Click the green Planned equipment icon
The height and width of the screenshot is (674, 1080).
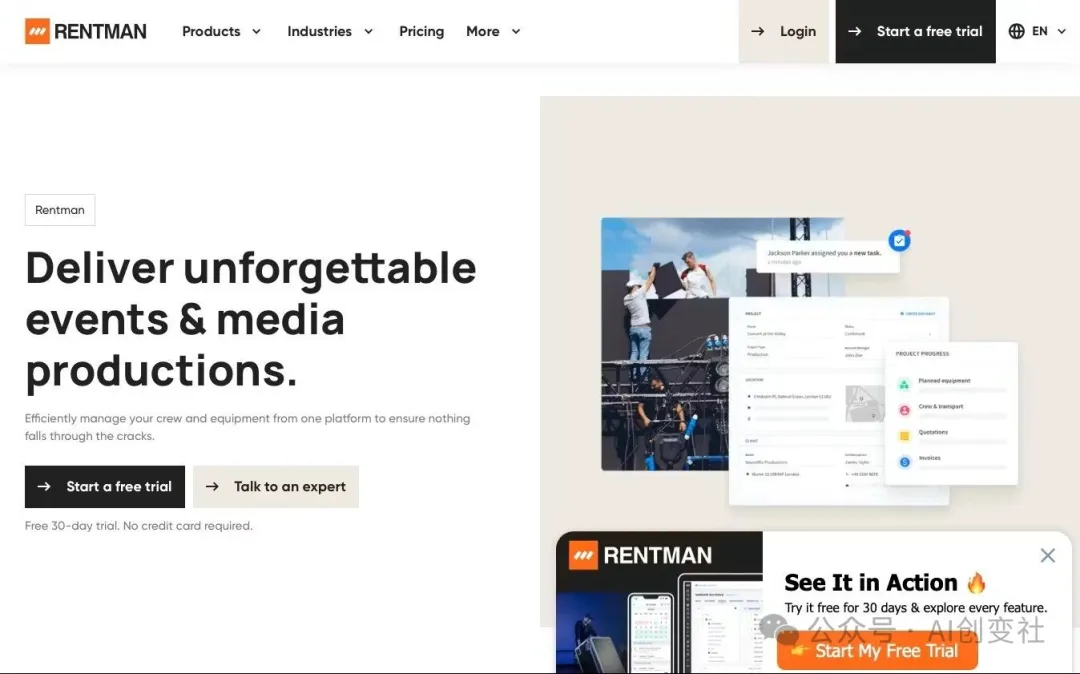pyautogui.click(x=904, y=385)
